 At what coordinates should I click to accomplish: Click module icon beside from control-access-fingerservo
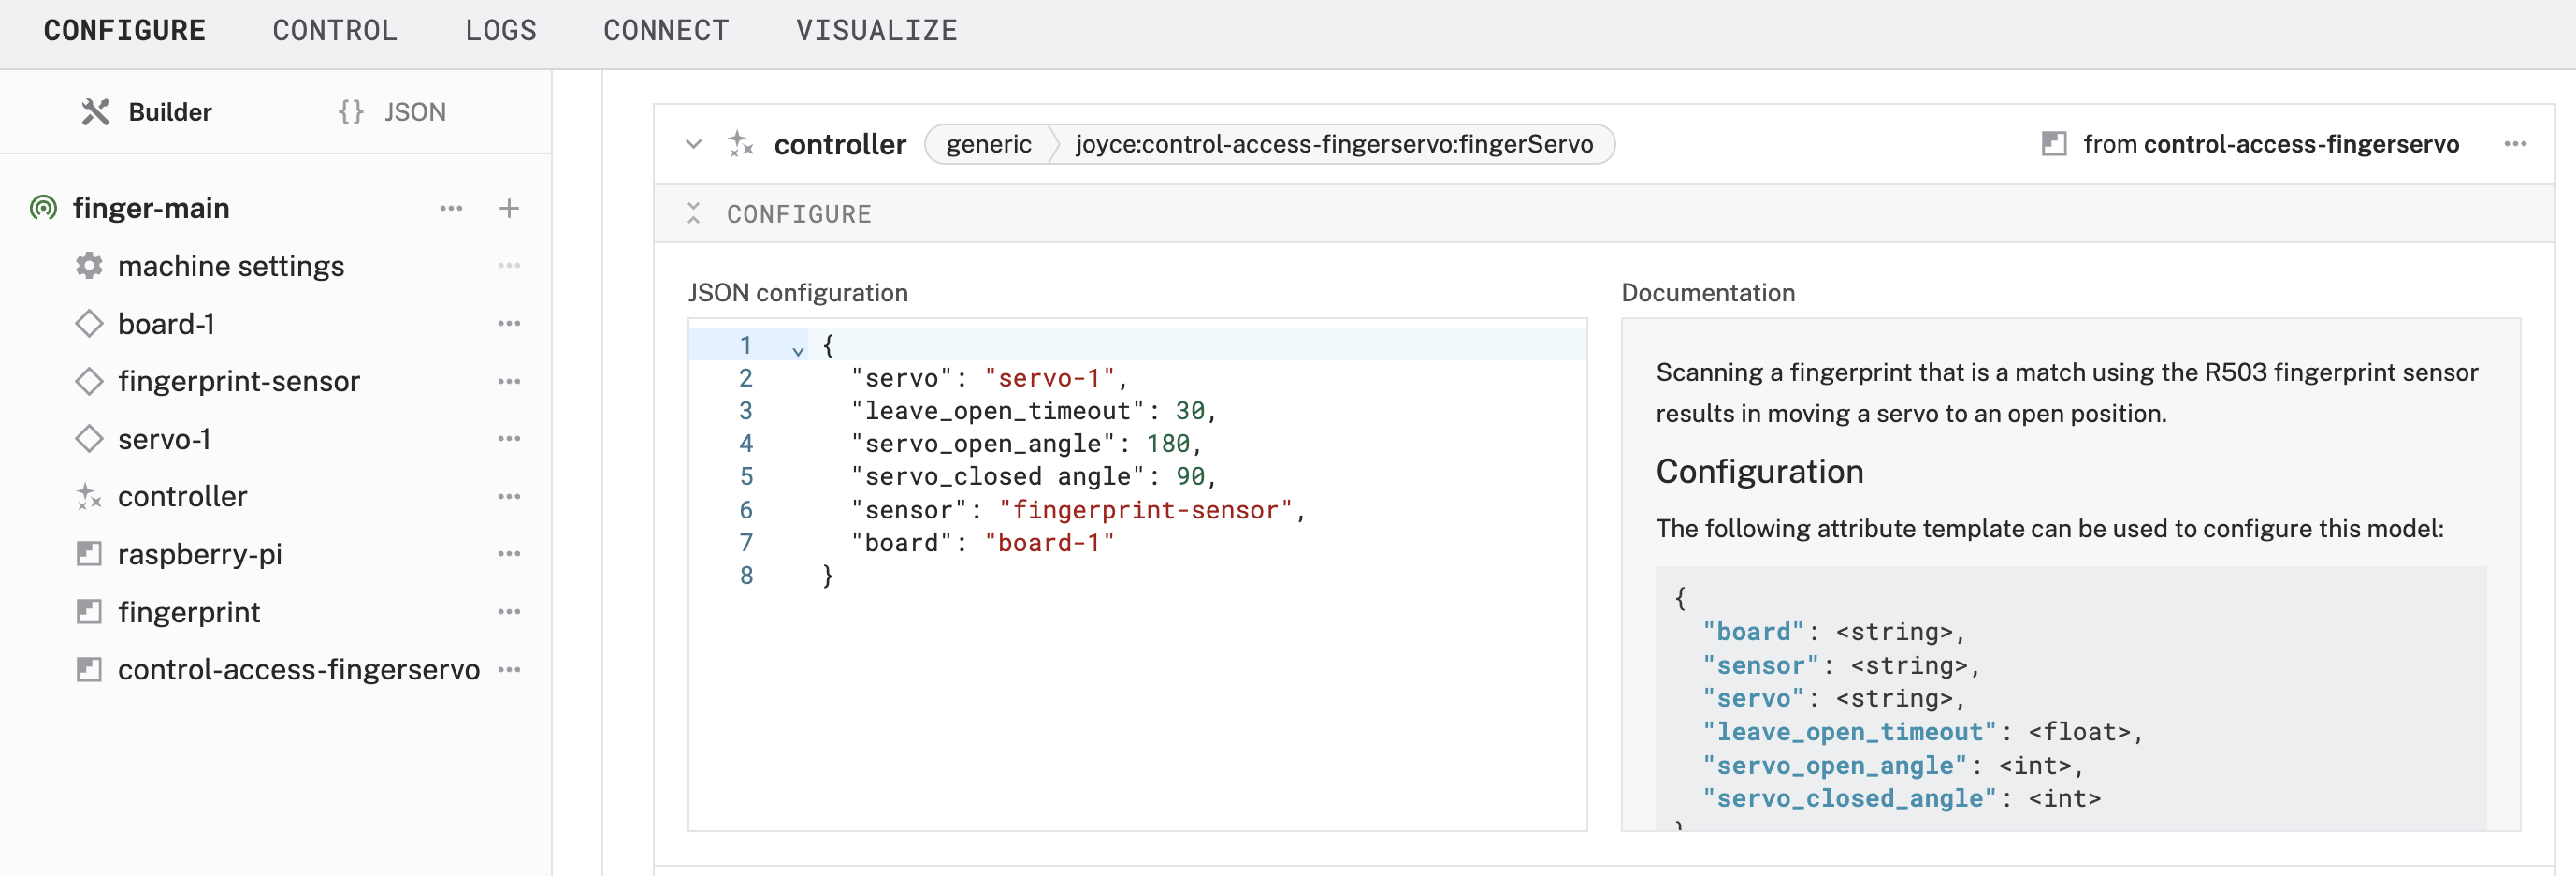coord(2054,145)
